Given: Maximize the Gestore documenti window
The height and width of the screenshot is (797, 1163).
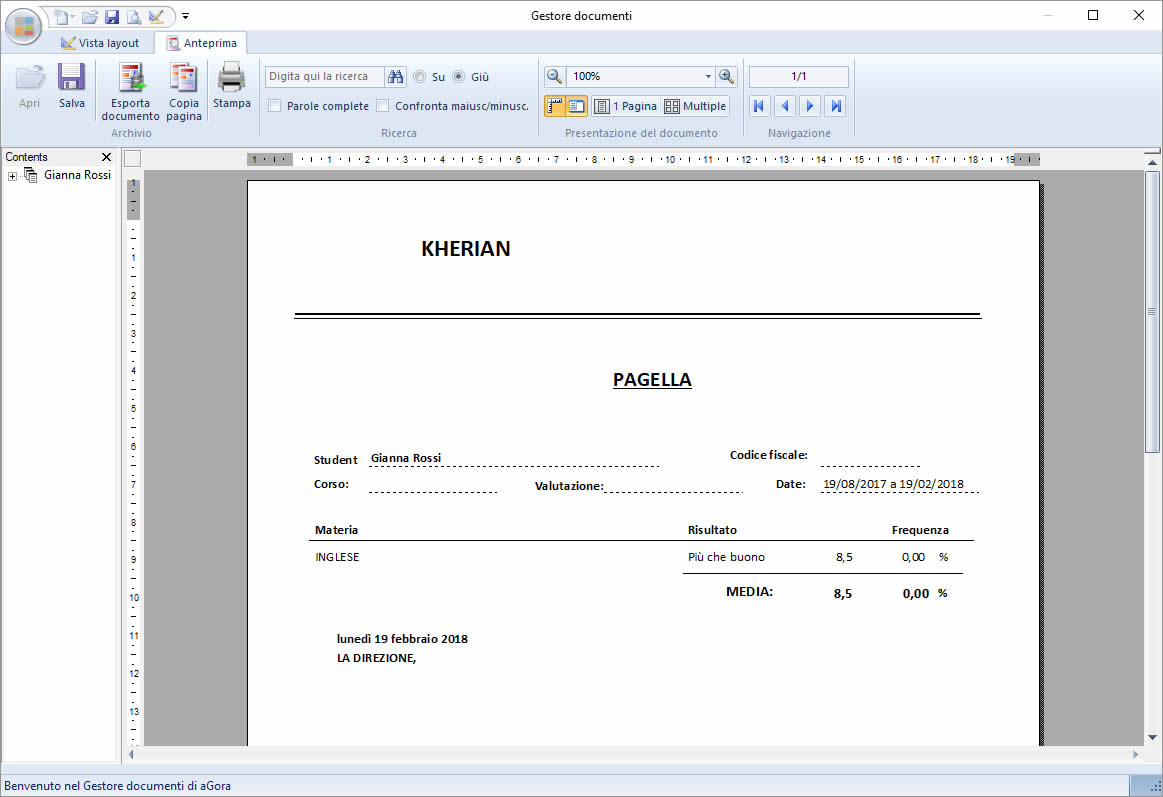Looking at the screenshot, I should (1093, 16).
